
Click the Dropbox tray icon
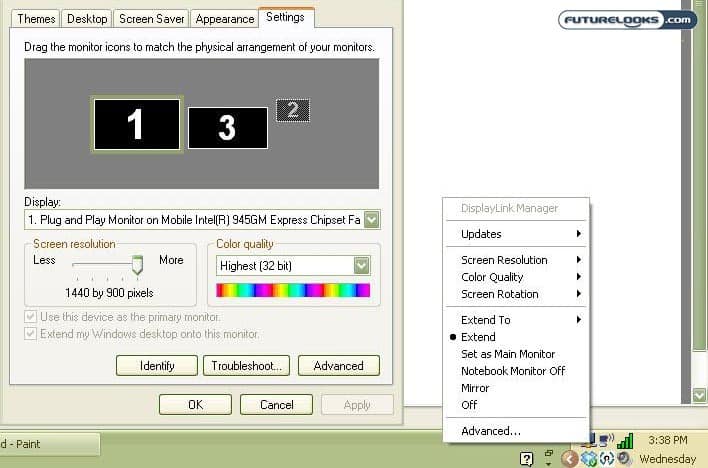click(589, 458)
